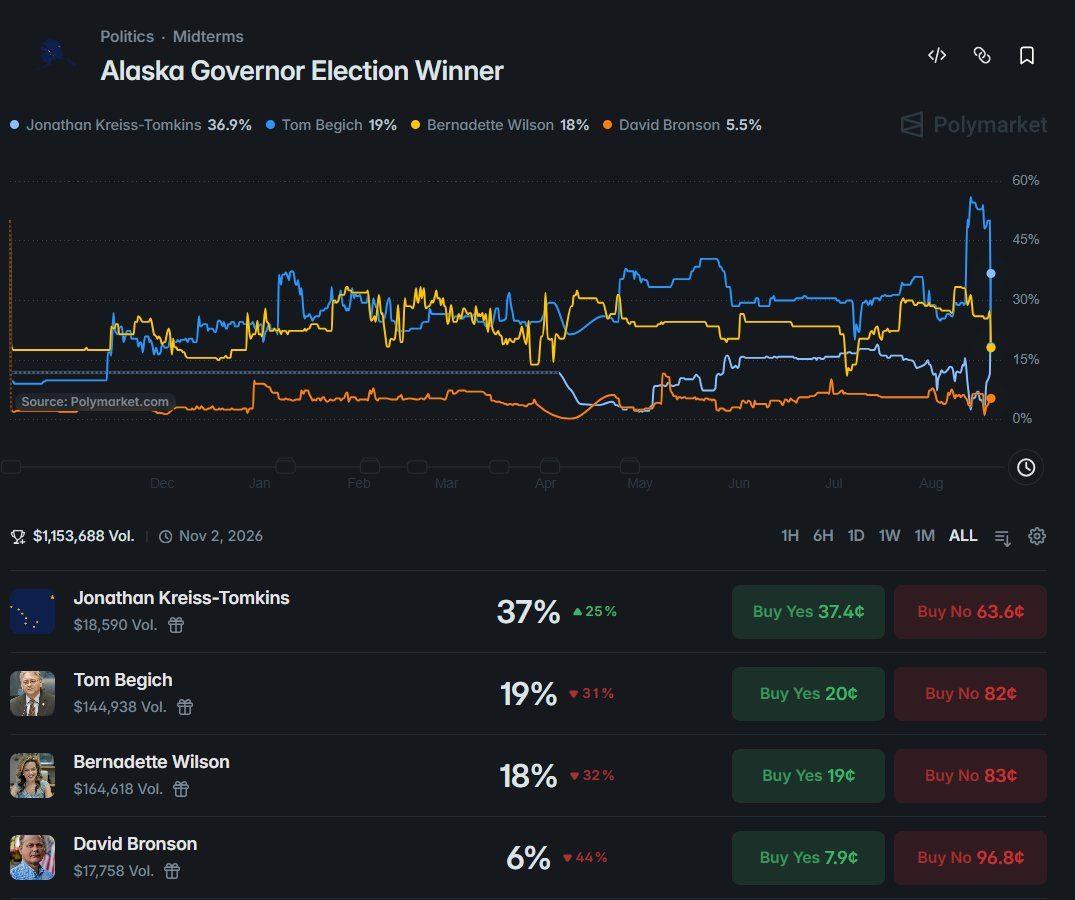
Task: Click Bernadette Wilson's profile thumbnail
Action: click(32, 775)
